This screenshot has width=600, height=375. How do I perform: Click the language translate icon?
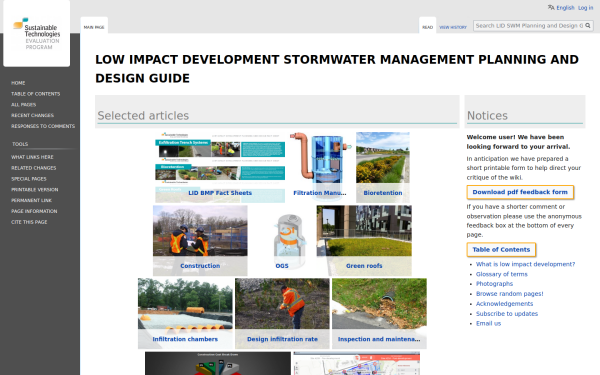click(x=551, y=8)
